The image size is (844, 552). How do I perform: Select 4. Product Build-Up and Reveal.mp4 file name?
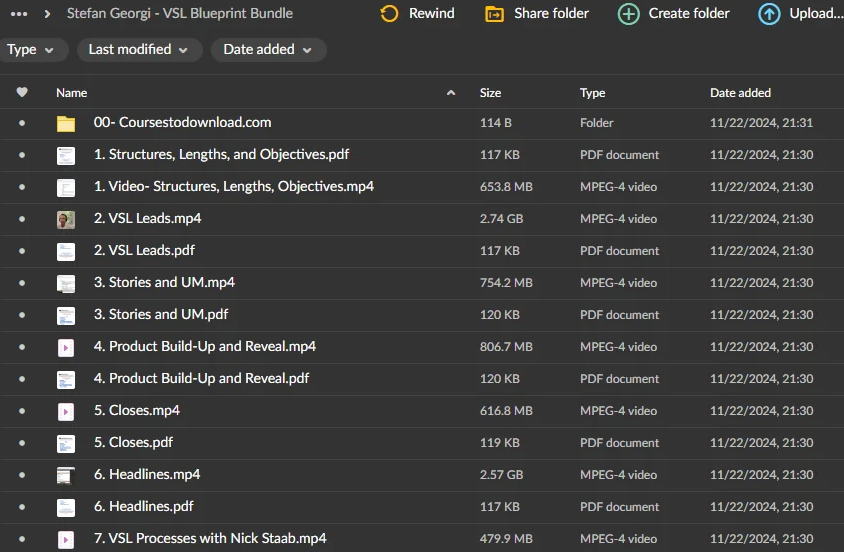coord(205,346)
